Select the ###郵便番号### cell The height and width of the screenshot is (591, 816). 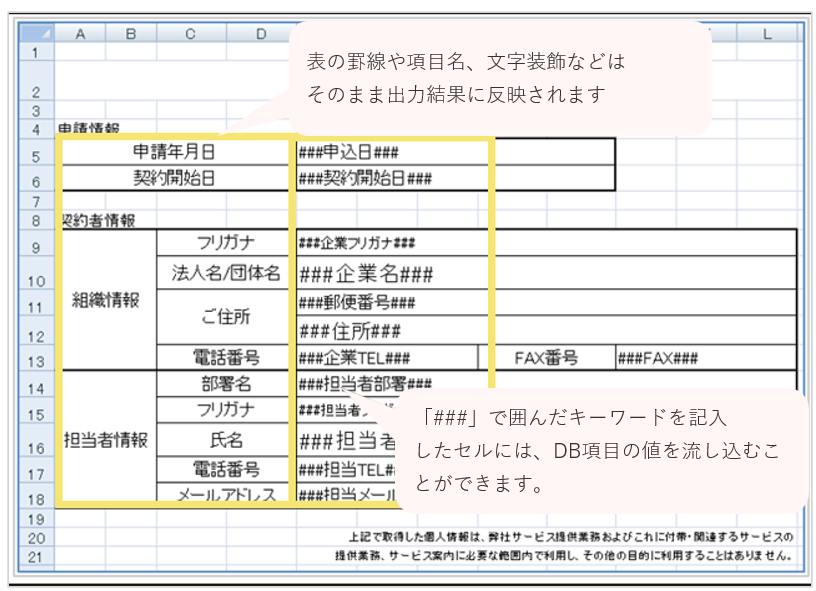[x=546, y=302]
